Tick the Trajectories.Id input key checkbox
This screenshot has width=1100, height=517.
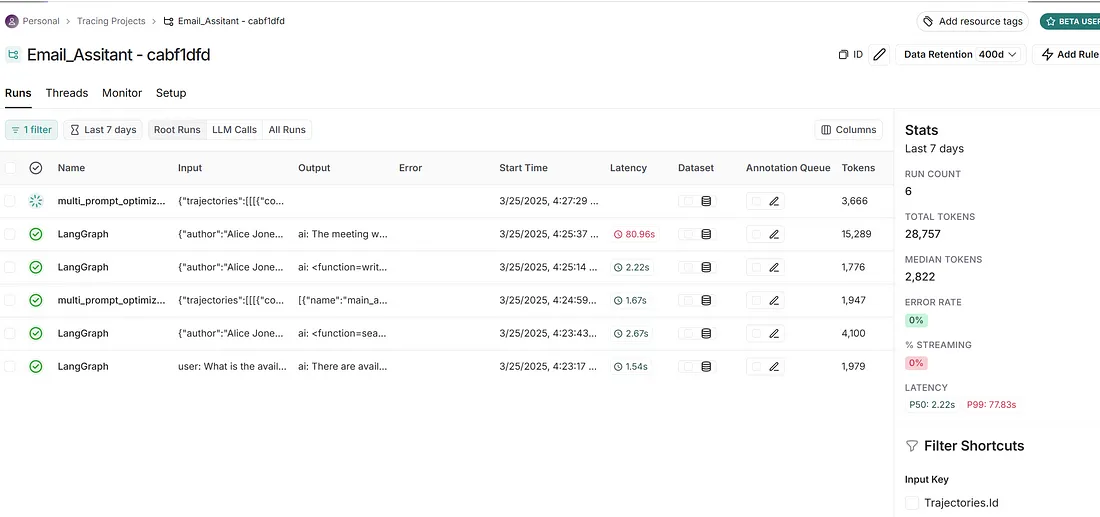coord(912,502)
